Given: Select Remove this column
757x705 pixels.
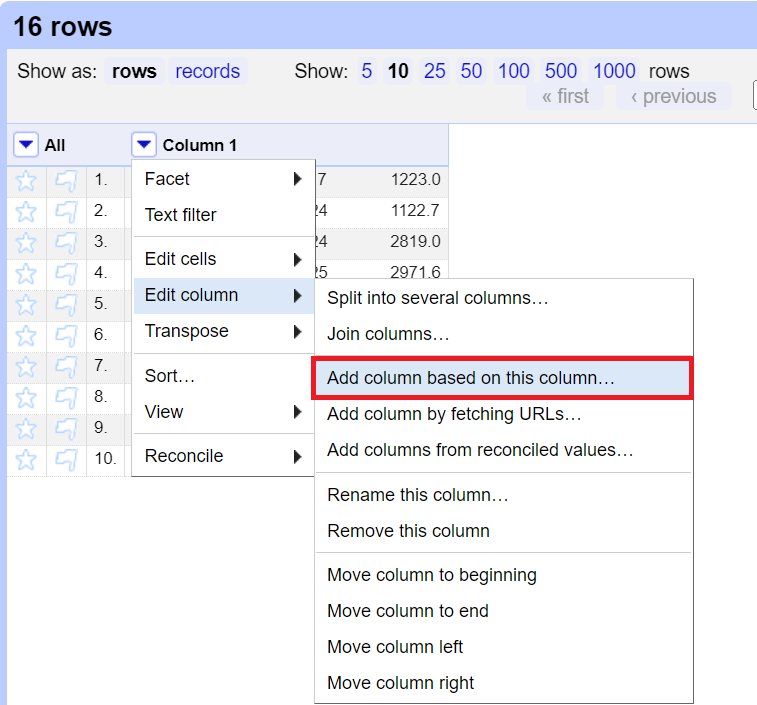Looking at the screenshot, I should 504,531.
